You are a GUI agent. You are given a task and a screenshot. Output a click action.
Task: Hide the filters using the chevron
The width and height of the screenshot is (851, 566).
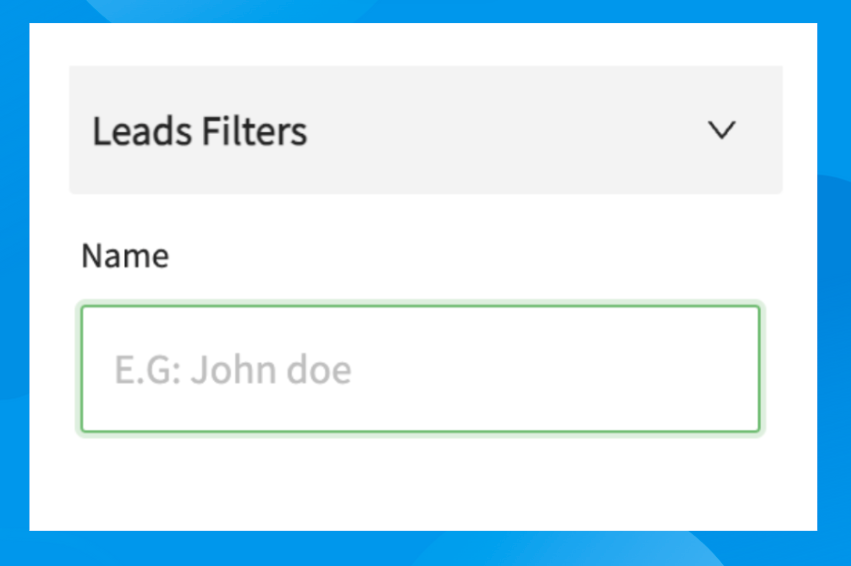[721, 130]
